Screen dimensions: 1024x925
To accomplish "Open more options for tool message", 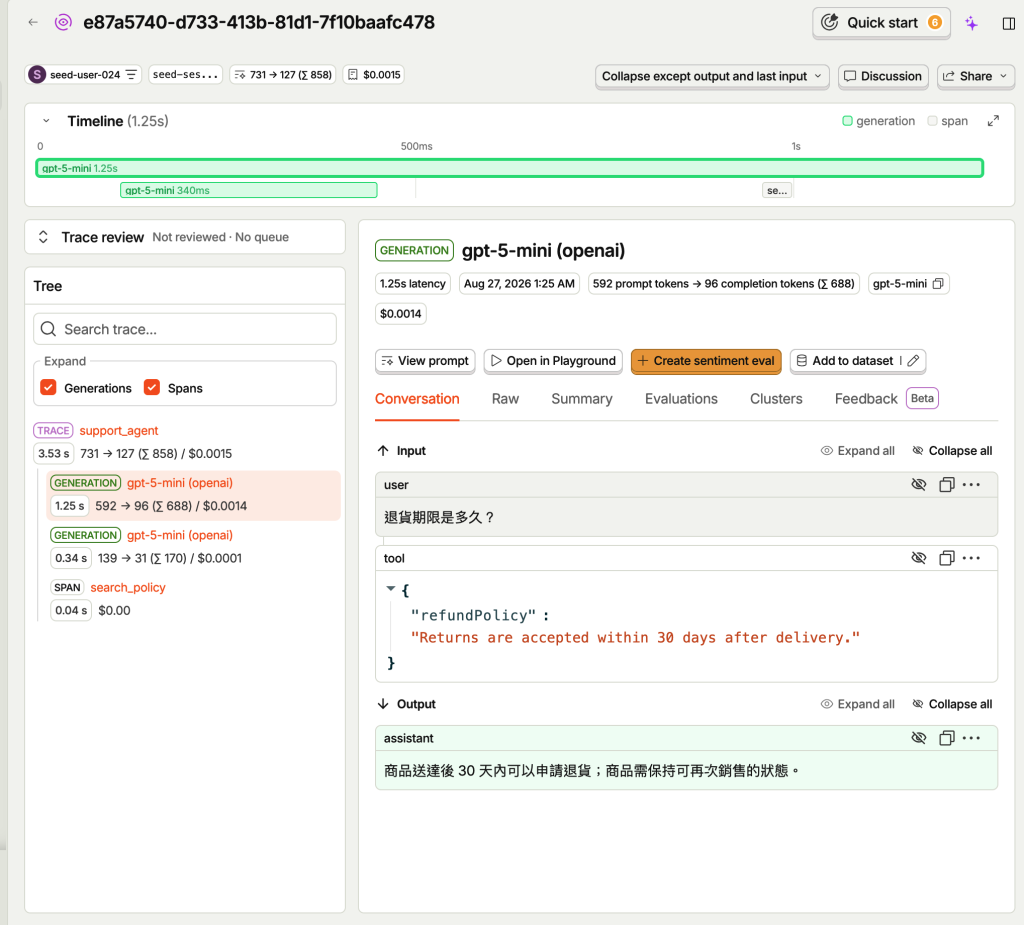I will 971,558.
